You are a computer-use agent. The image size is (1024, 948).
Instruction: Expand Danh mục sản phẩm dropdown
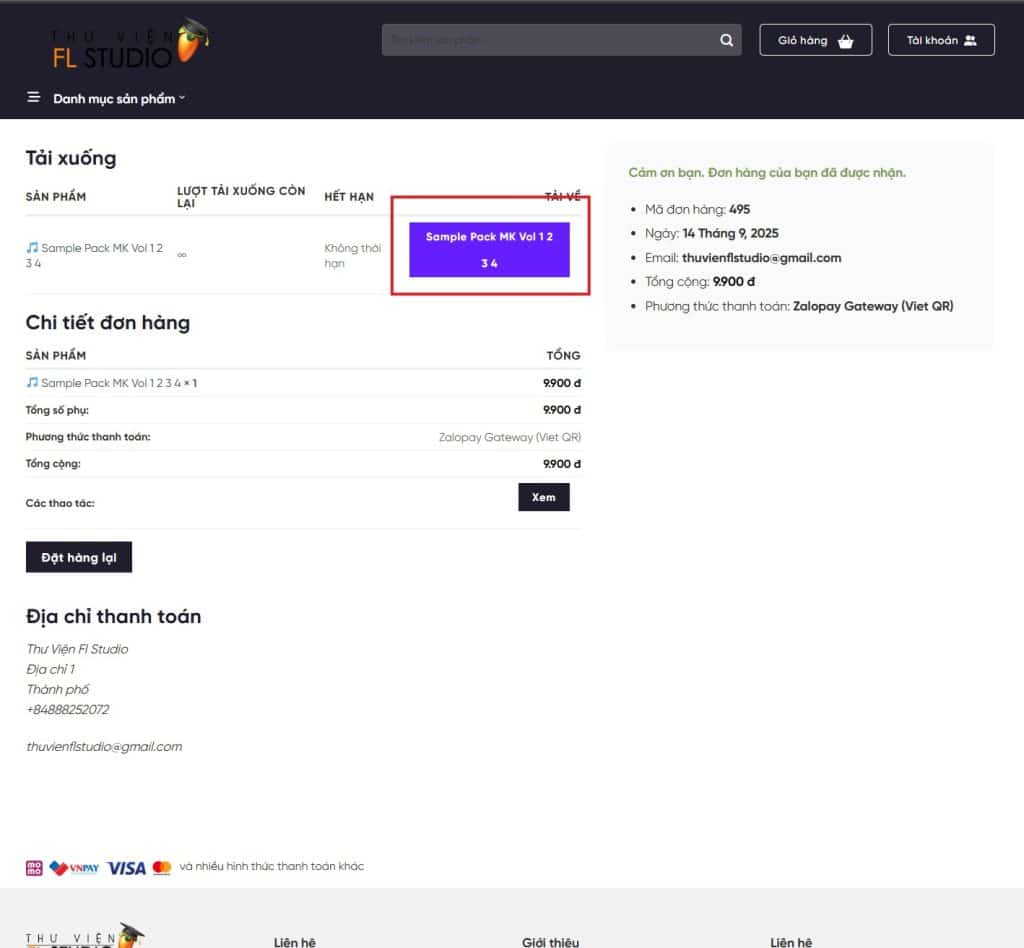[x=119, y=99]
